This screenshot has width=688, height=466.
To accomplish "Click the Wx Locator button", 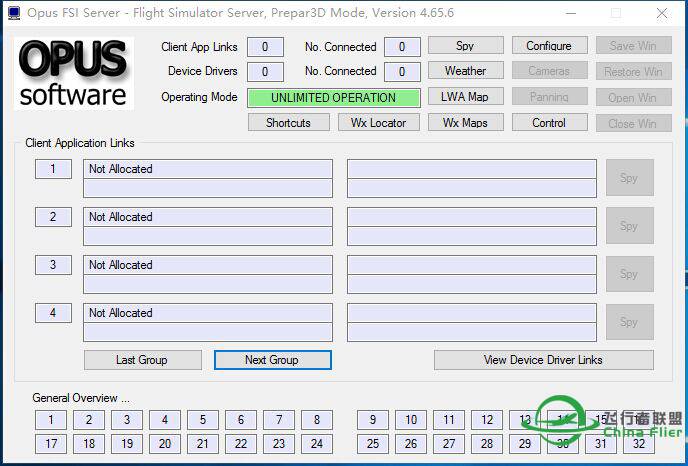I will pos(378,123).
